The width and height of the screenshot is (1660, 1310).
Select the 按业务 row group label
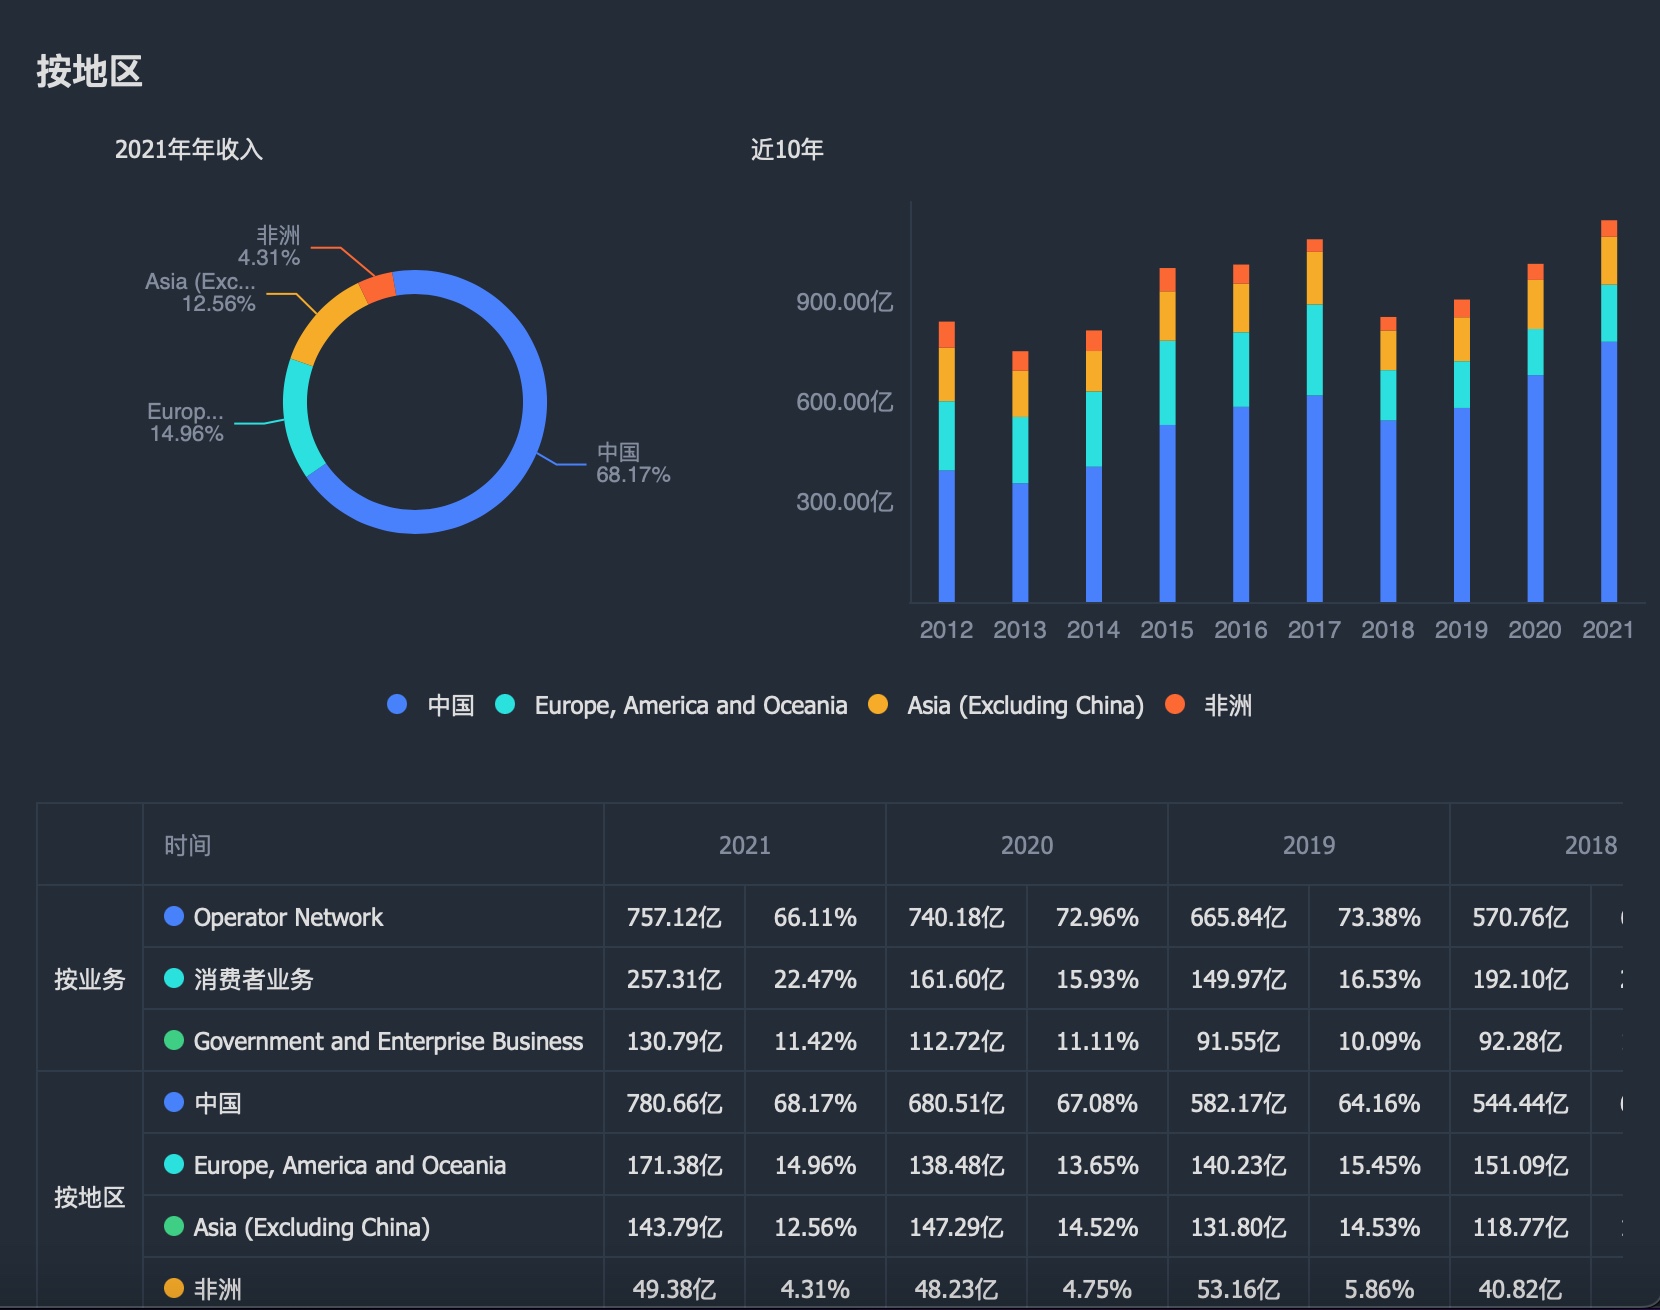pyautogui.click(x=90, y=979)
